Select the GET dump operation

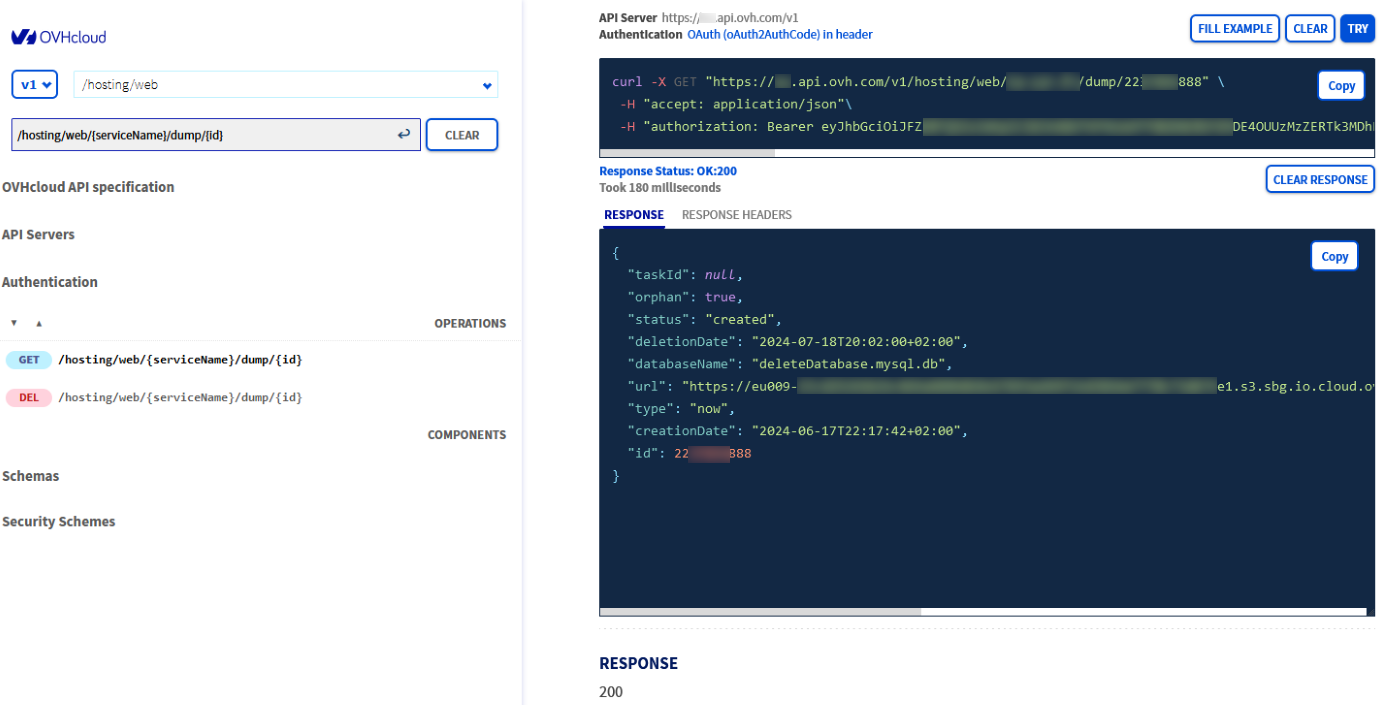click(180, 360)
